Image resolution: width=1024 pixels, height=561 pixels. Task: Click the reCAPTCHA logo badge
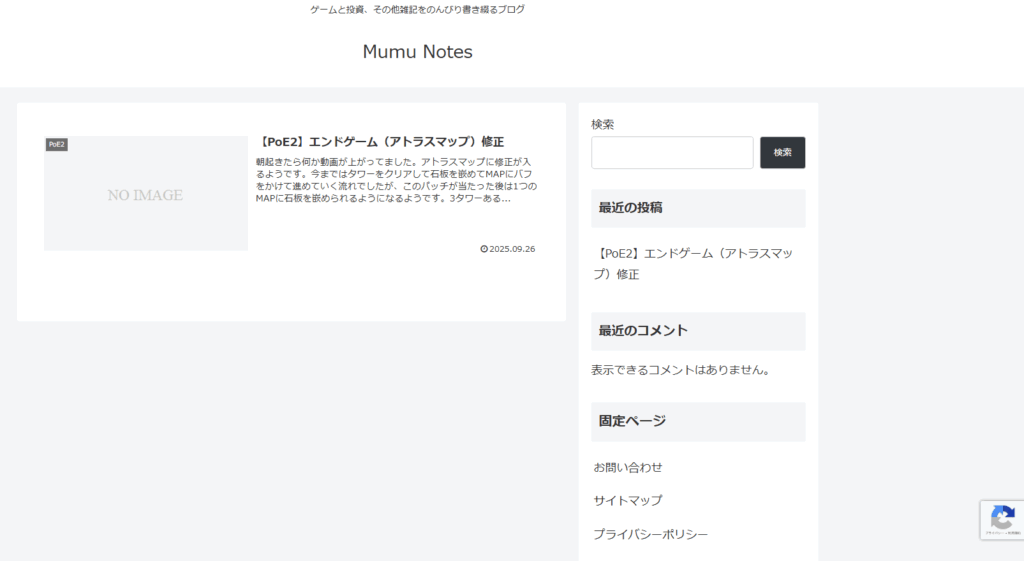[x=1002, y=517]
